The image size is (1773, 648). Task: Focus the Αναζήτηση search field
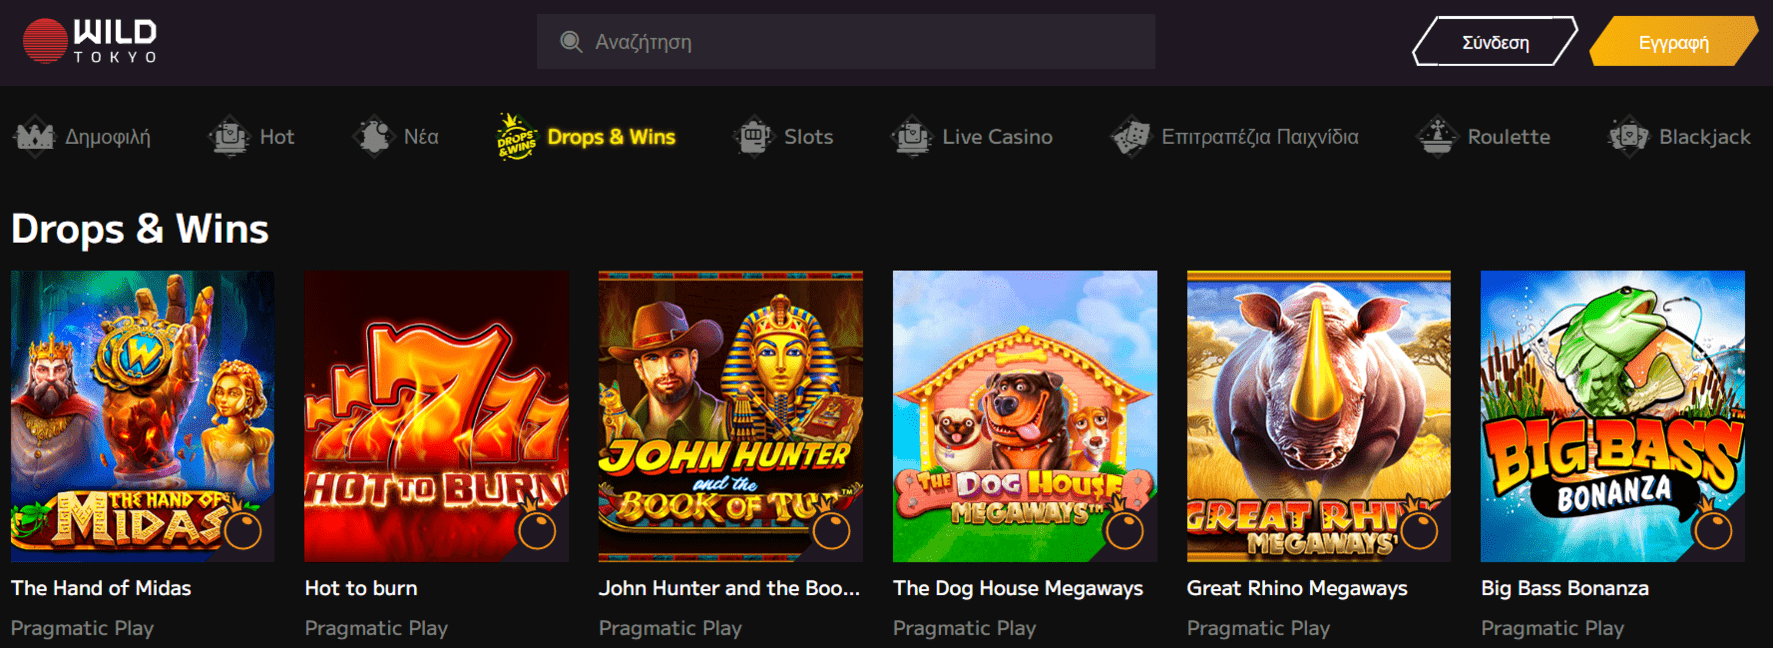(846, 42)
